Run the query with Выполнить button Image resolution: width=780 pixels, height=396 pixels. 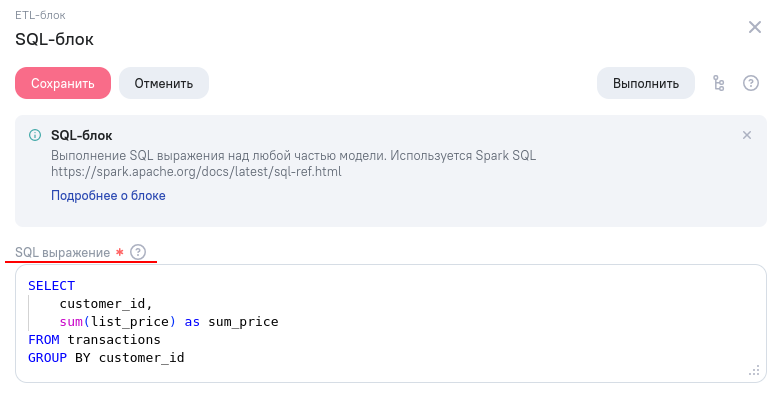coord(646,83)
